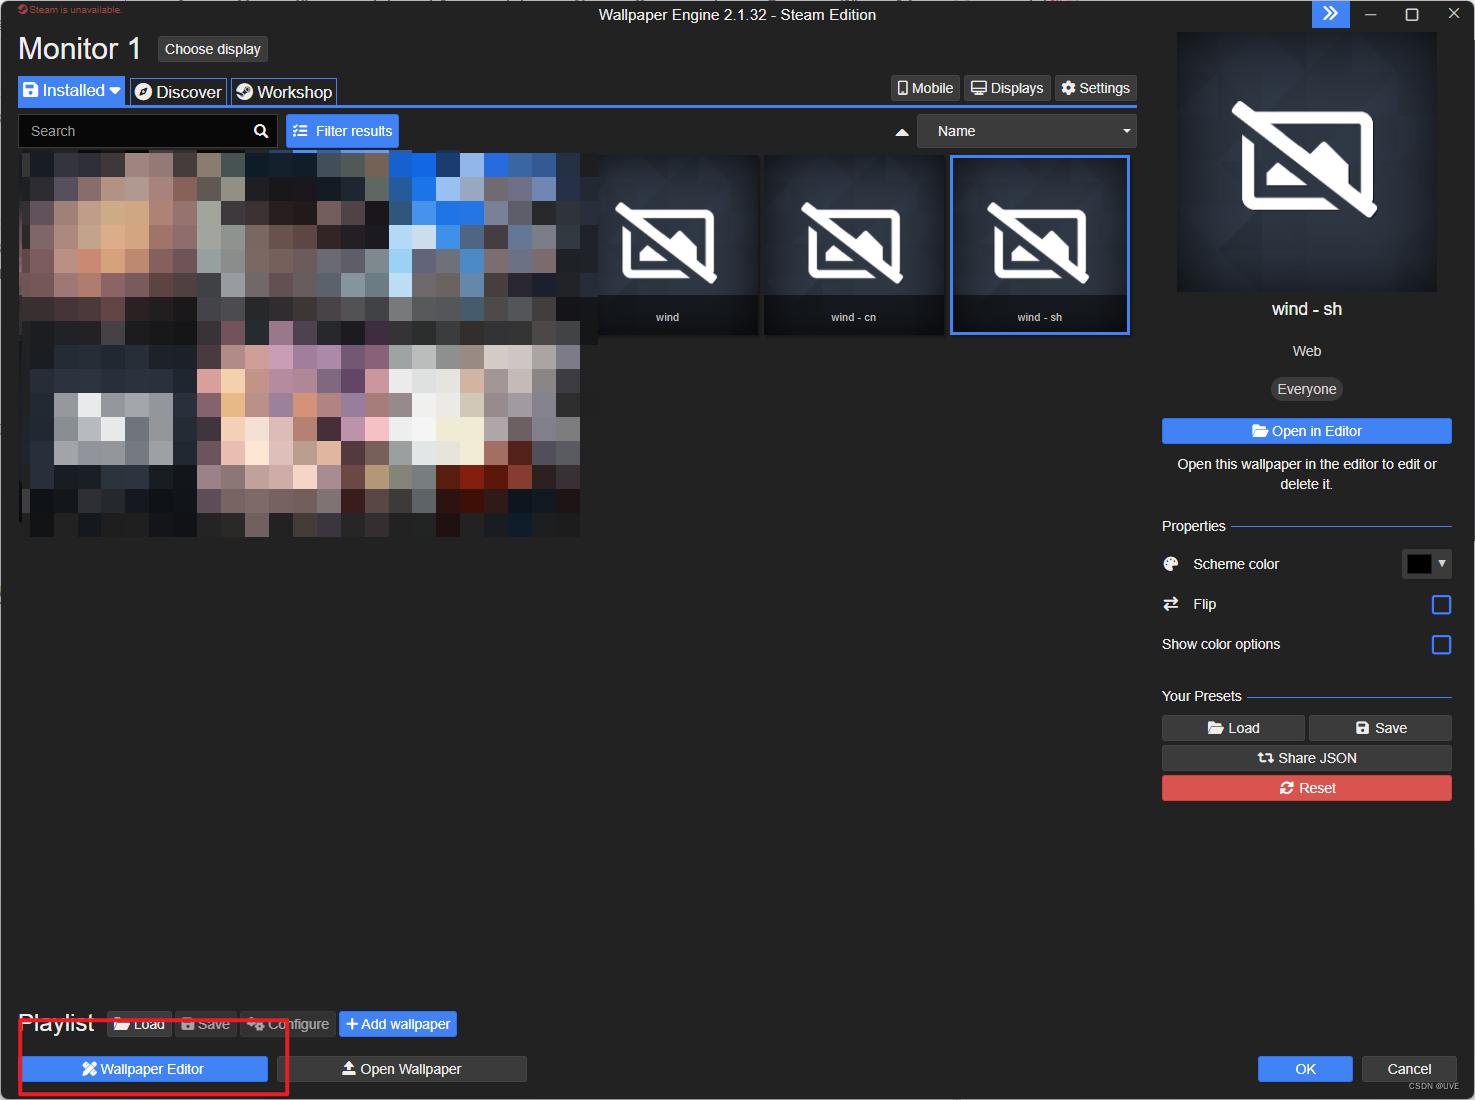Close the Wallpaper Engine window

1454,14
